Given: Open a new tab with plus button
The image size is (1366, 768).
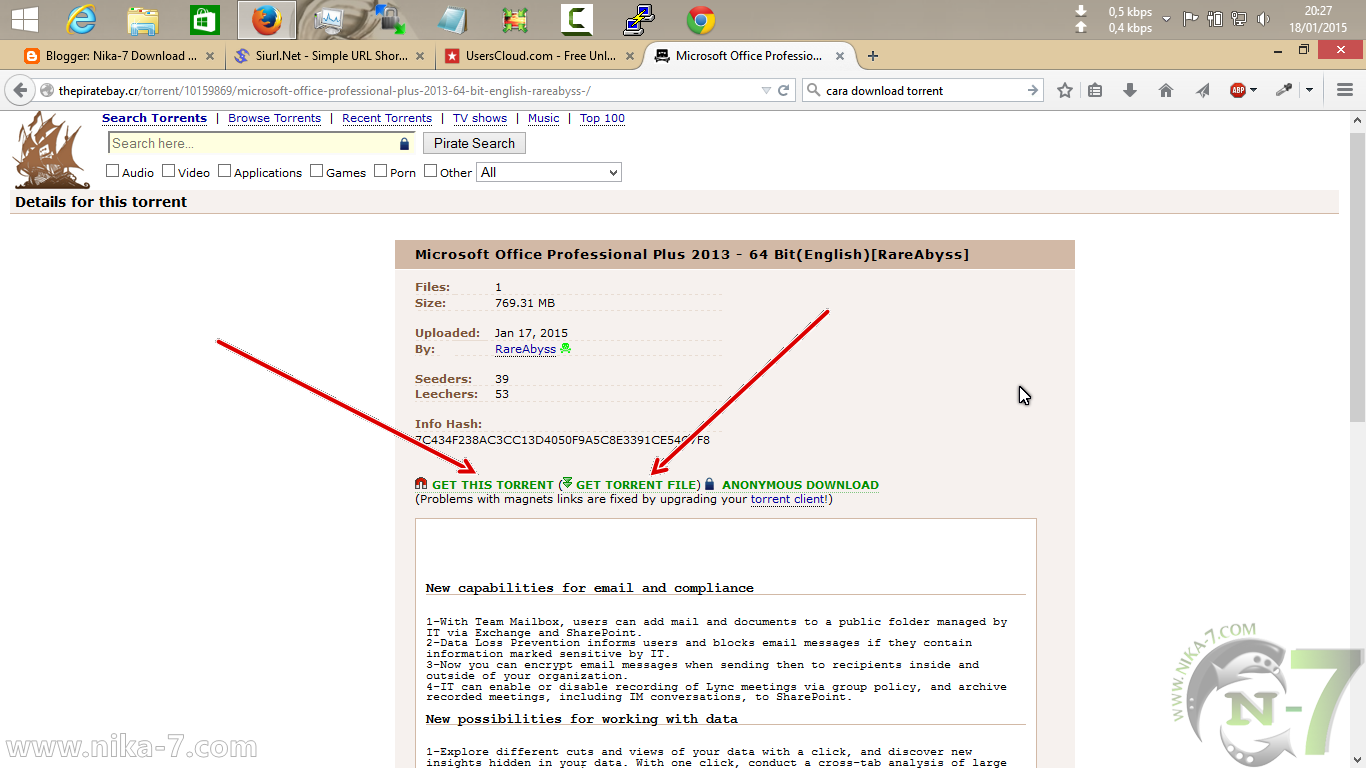Looking at the screenshot, I should pos(873,56).
